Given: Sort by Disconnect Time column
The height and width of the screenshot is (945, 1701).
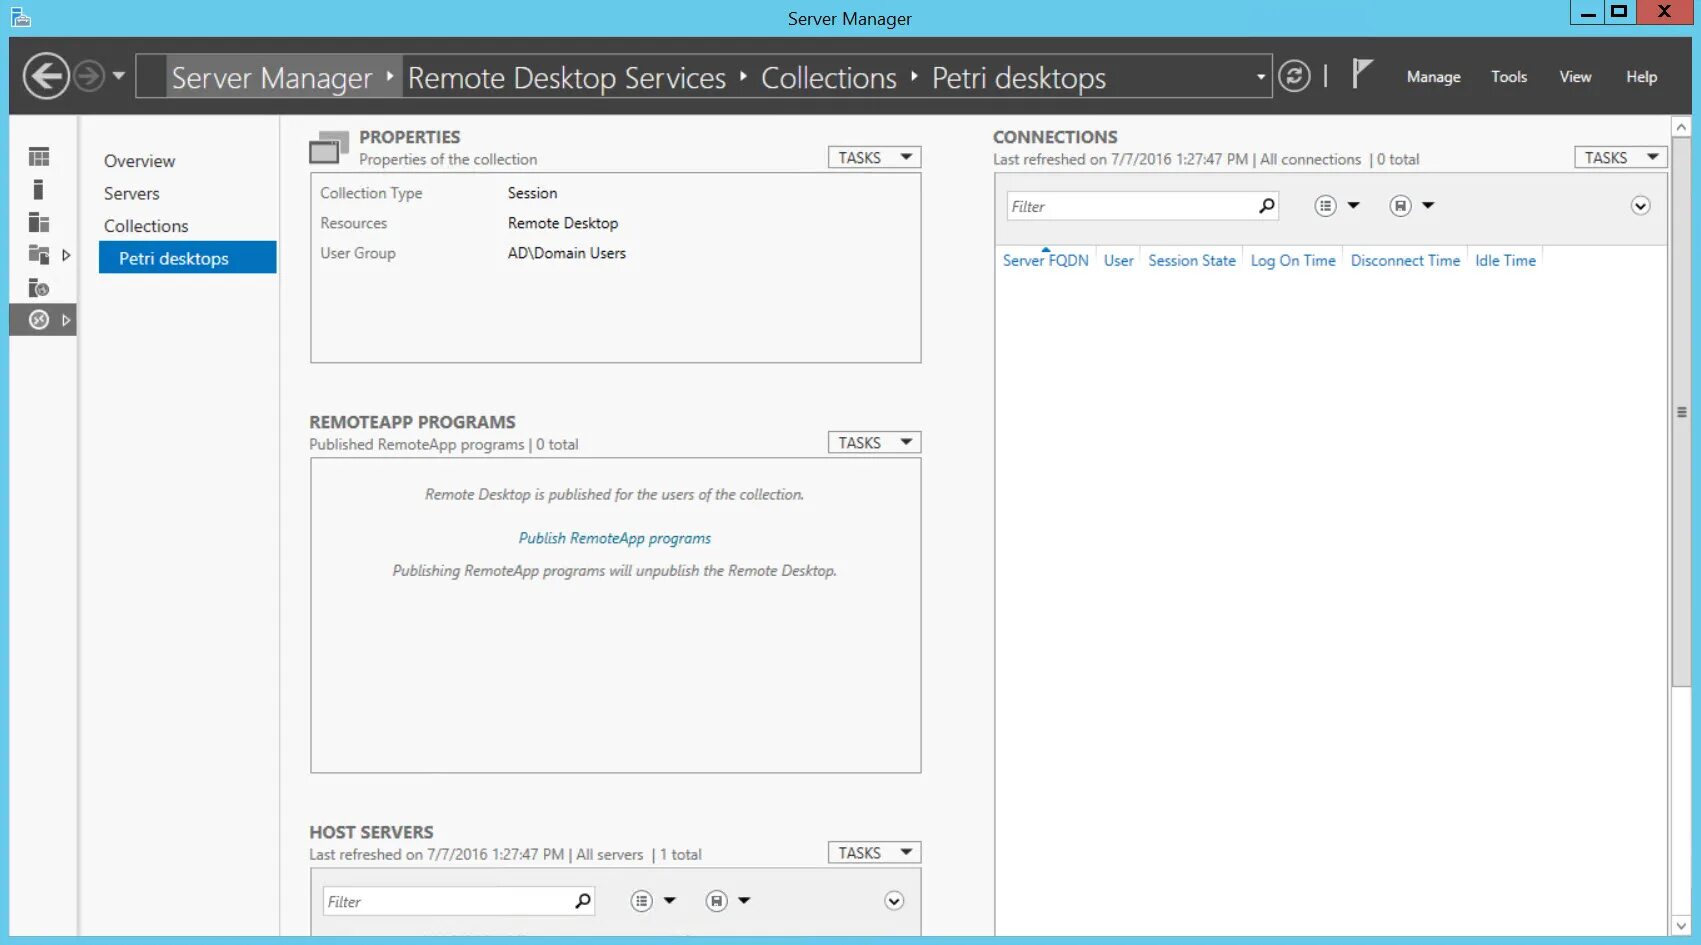Looking at the screenshot, I should click(x=1405, y=260).
